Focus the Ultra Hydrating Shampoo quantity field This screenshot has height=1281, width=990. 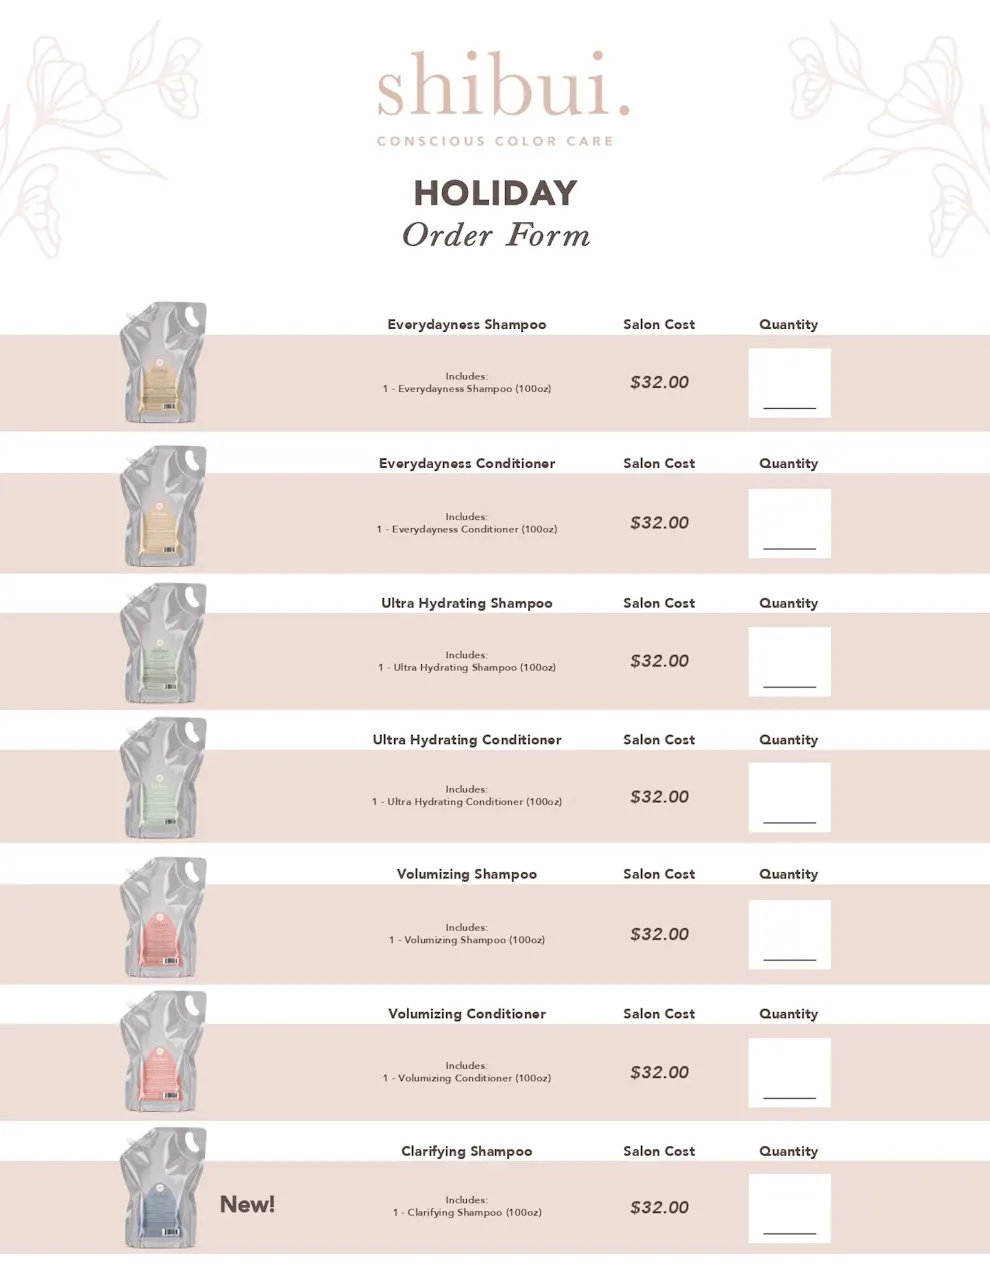pos(789,662)
